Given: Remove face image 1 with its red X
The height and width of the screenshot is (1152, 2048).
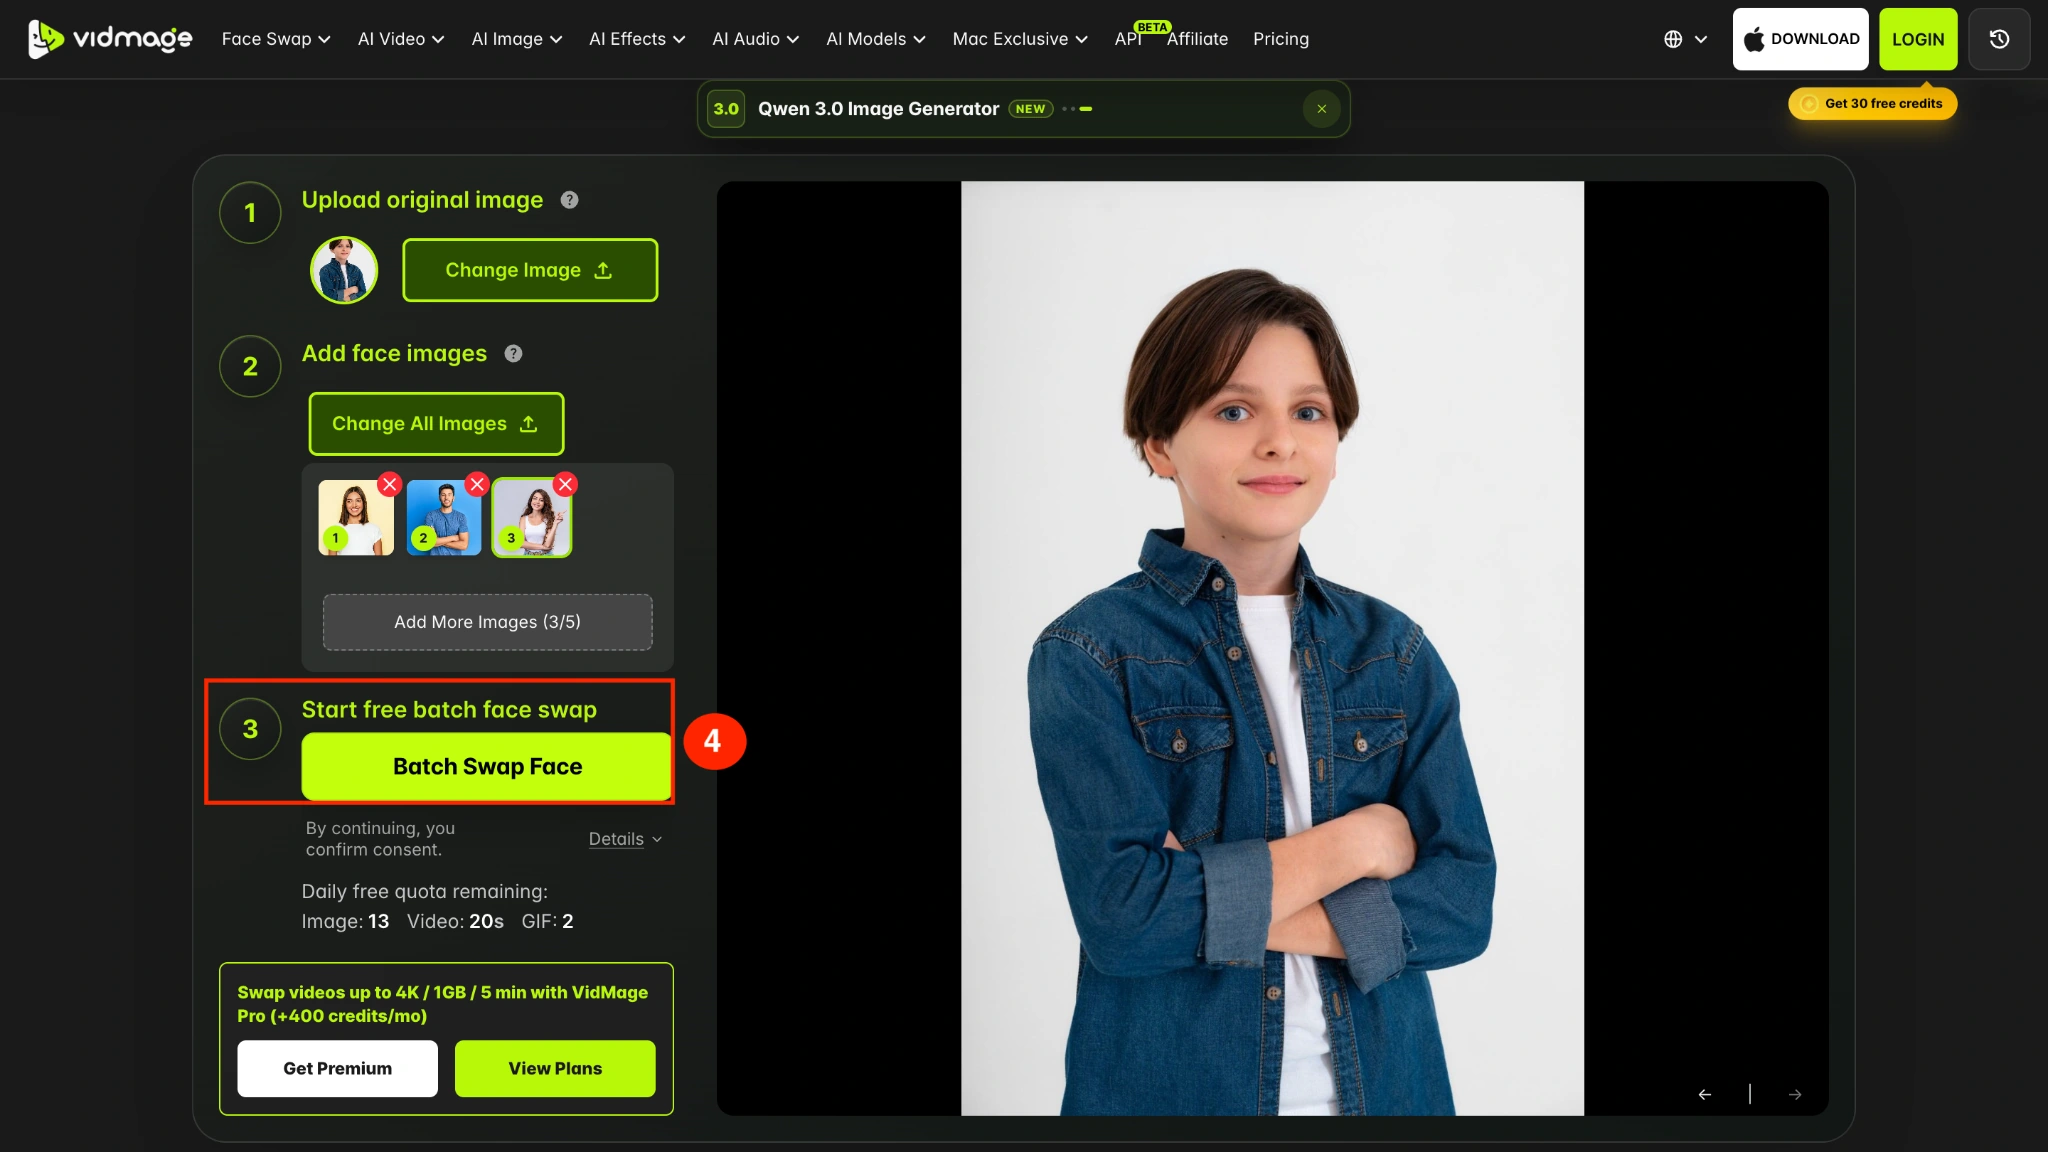Looking at the screenshot, I should 390,485.
